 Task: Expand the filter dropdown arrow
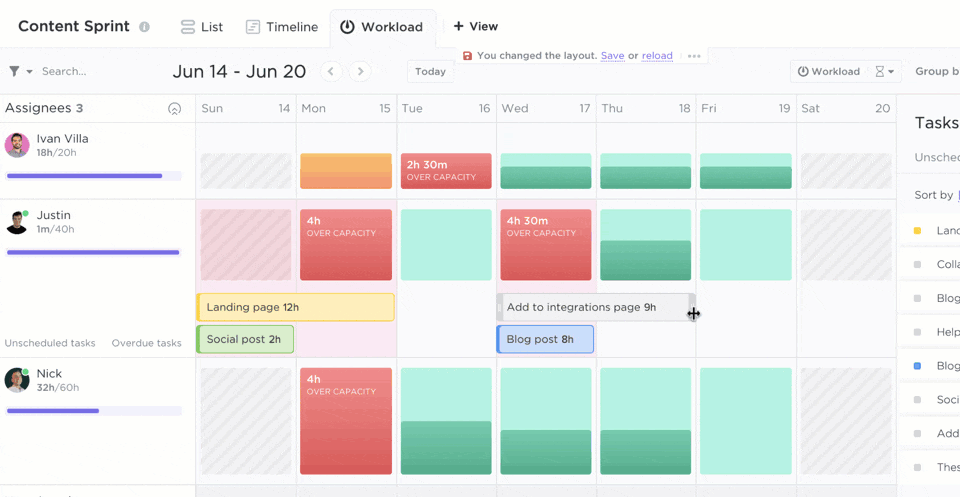tap(30, 71)
